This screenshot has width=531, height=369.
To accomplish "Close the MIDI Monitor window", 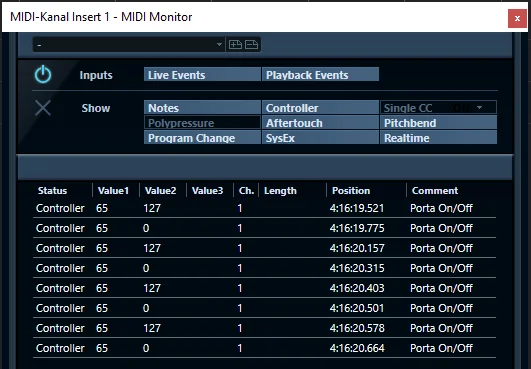I will [517, 18].
